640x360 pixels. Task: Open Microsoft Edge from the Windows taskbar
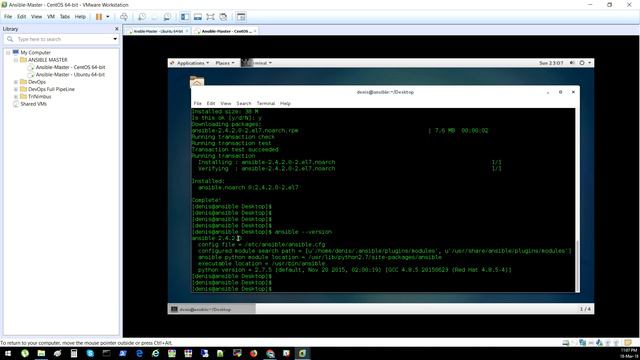click(x=139, y=353)
